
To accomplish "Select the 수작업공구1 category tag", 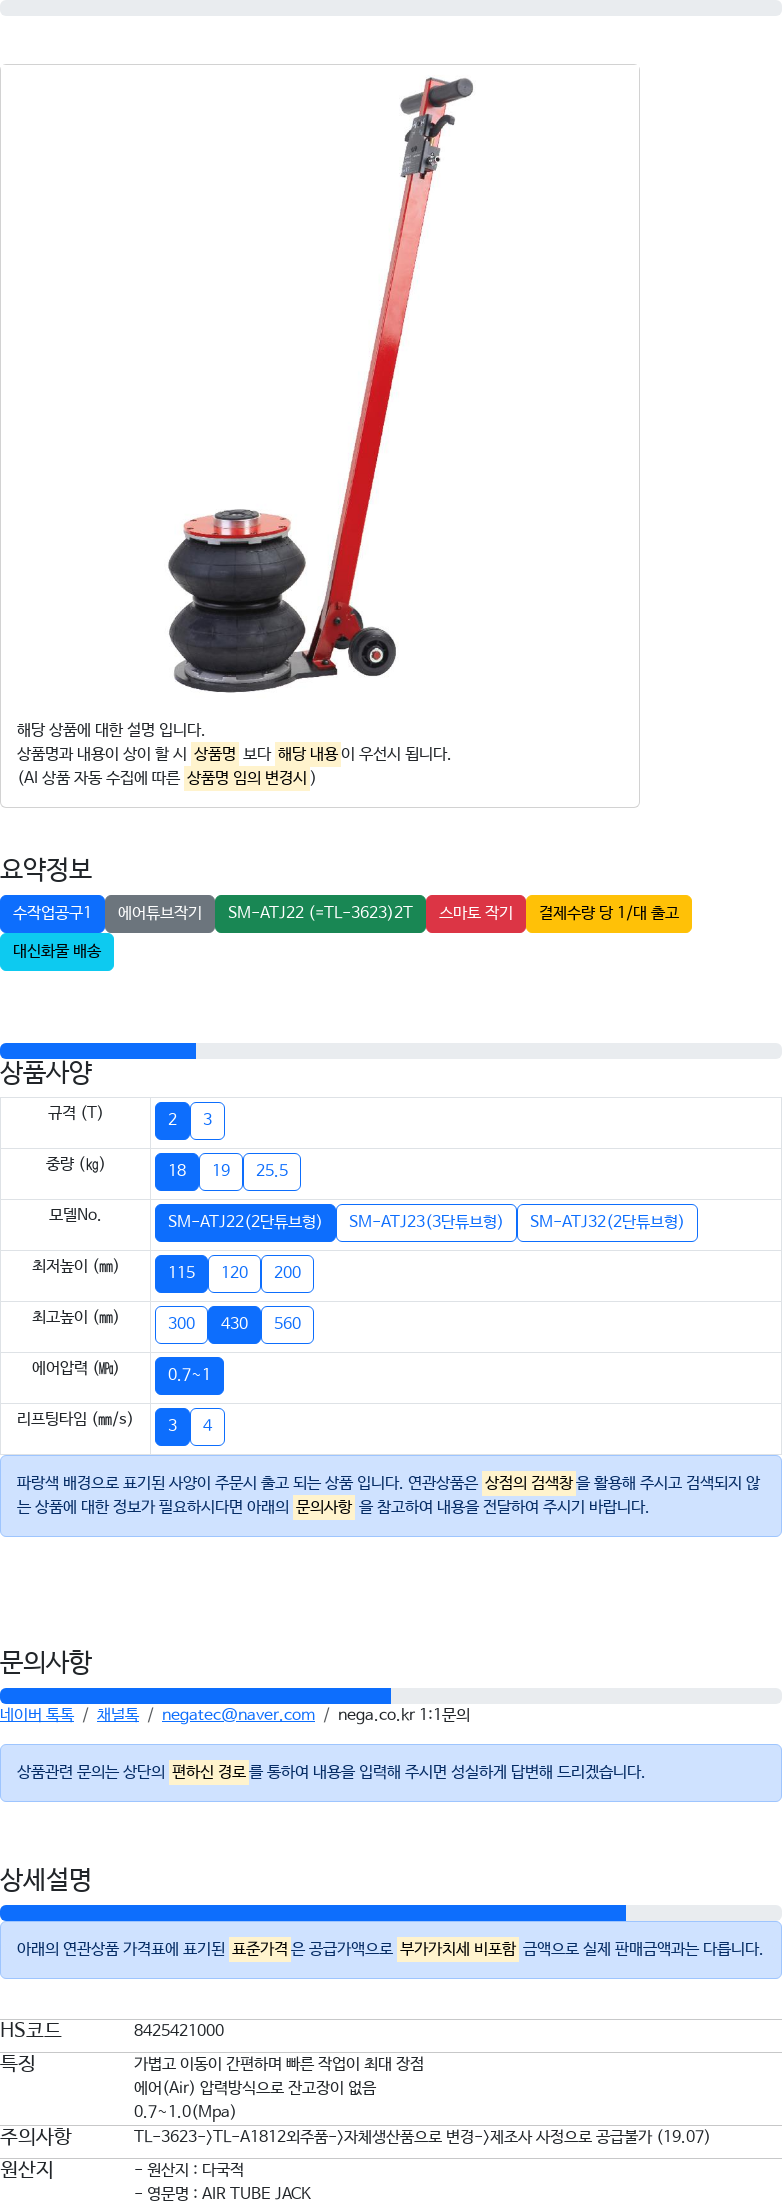I will [x=52, y=913].
